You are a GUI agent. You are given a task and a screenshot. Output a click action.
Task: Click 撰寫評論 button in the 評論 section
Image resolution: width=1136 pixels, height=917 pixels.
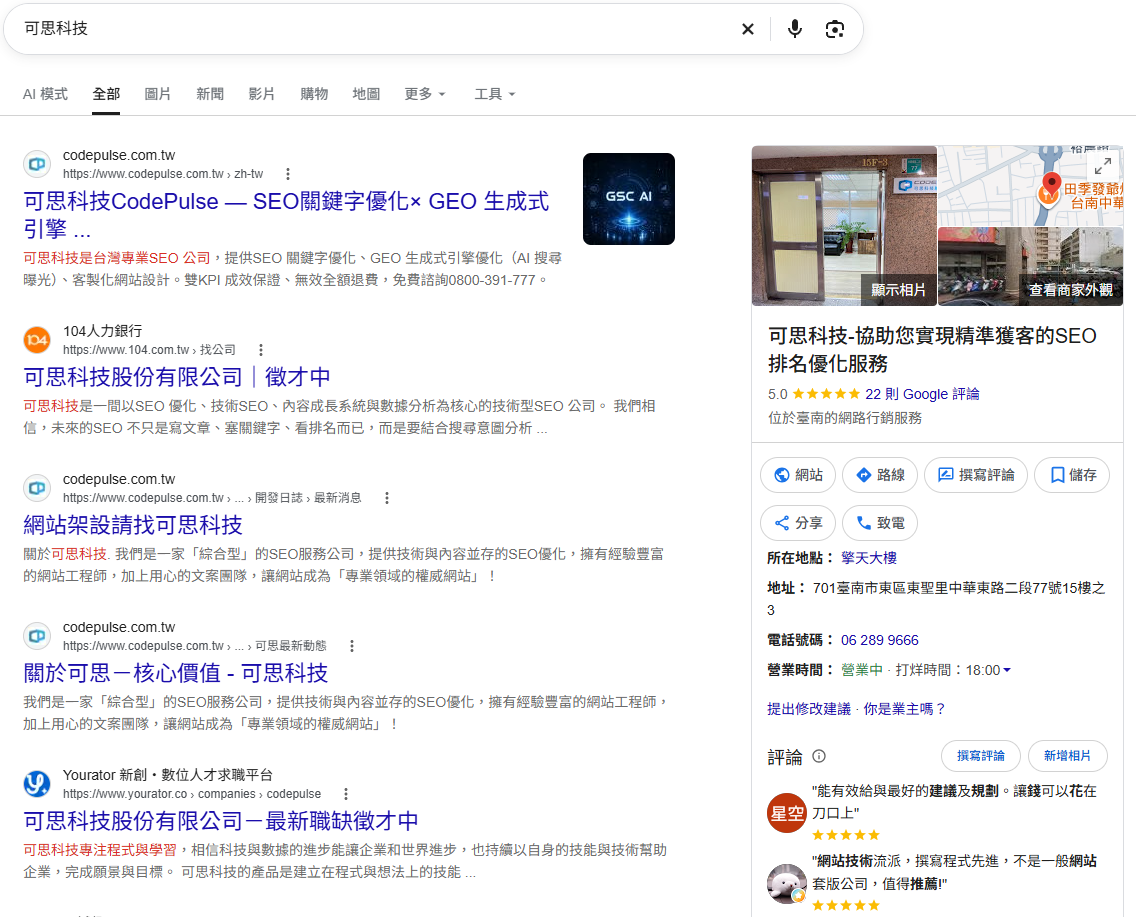pos(981,756)
